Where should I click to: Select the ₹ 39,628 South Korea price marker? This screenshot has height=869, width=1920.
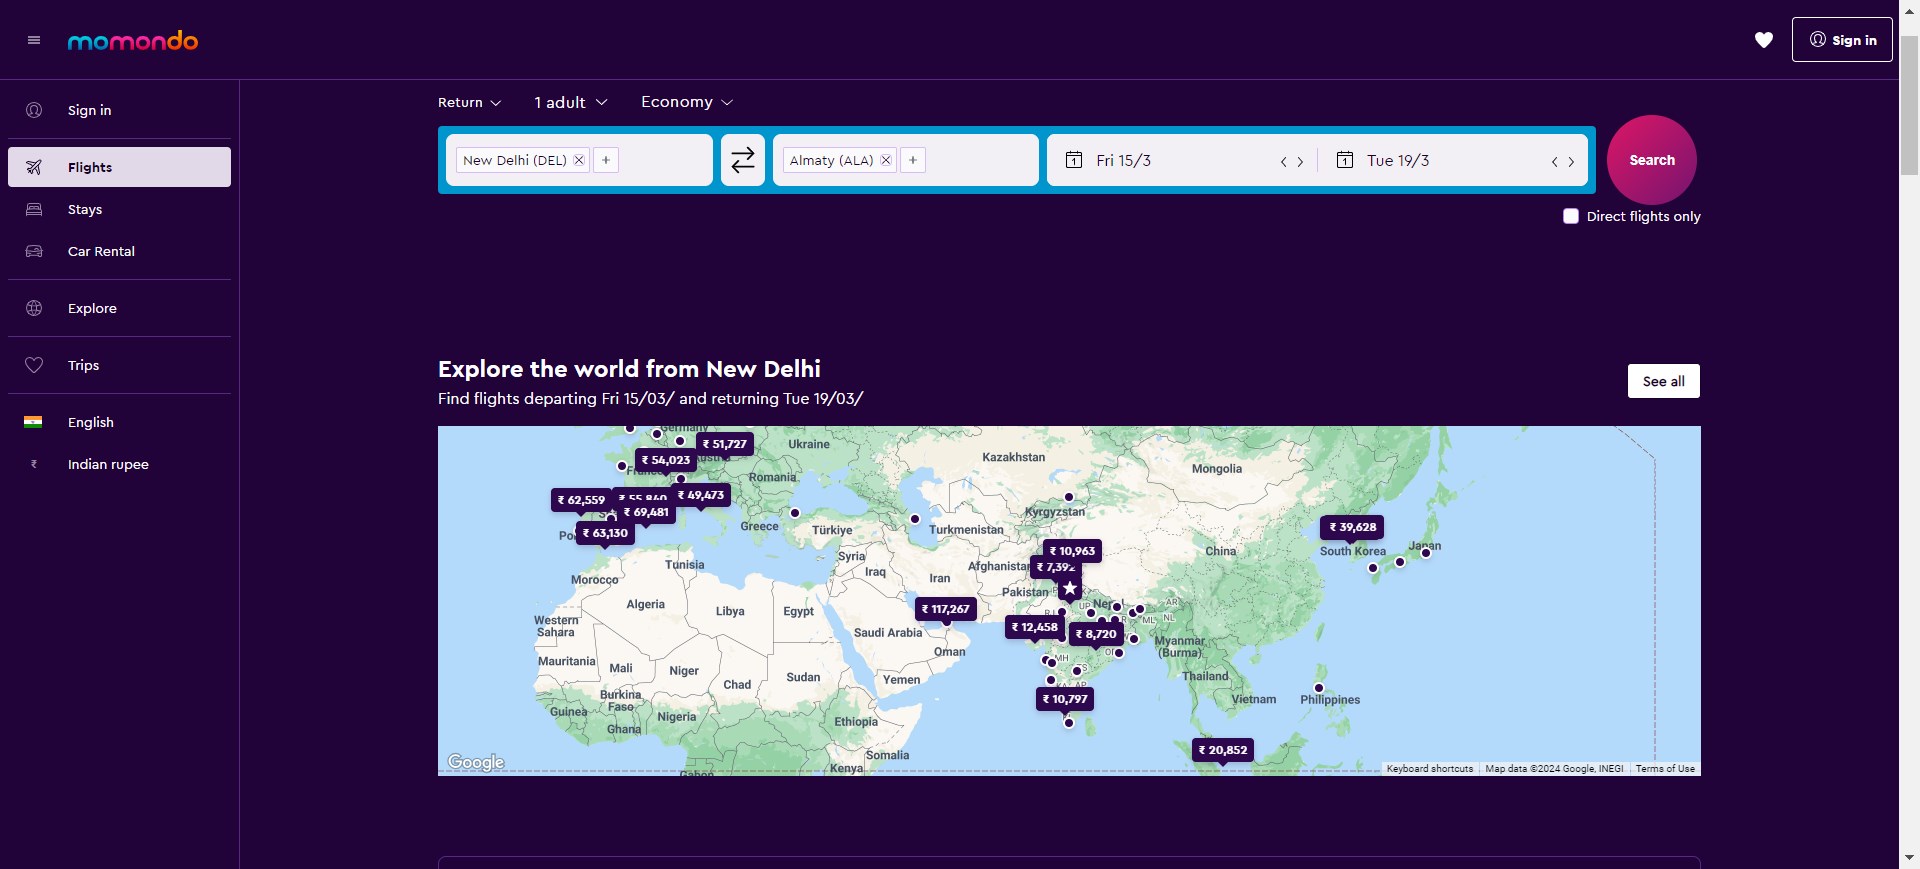pyautogui.click(x=1352, y=527)
